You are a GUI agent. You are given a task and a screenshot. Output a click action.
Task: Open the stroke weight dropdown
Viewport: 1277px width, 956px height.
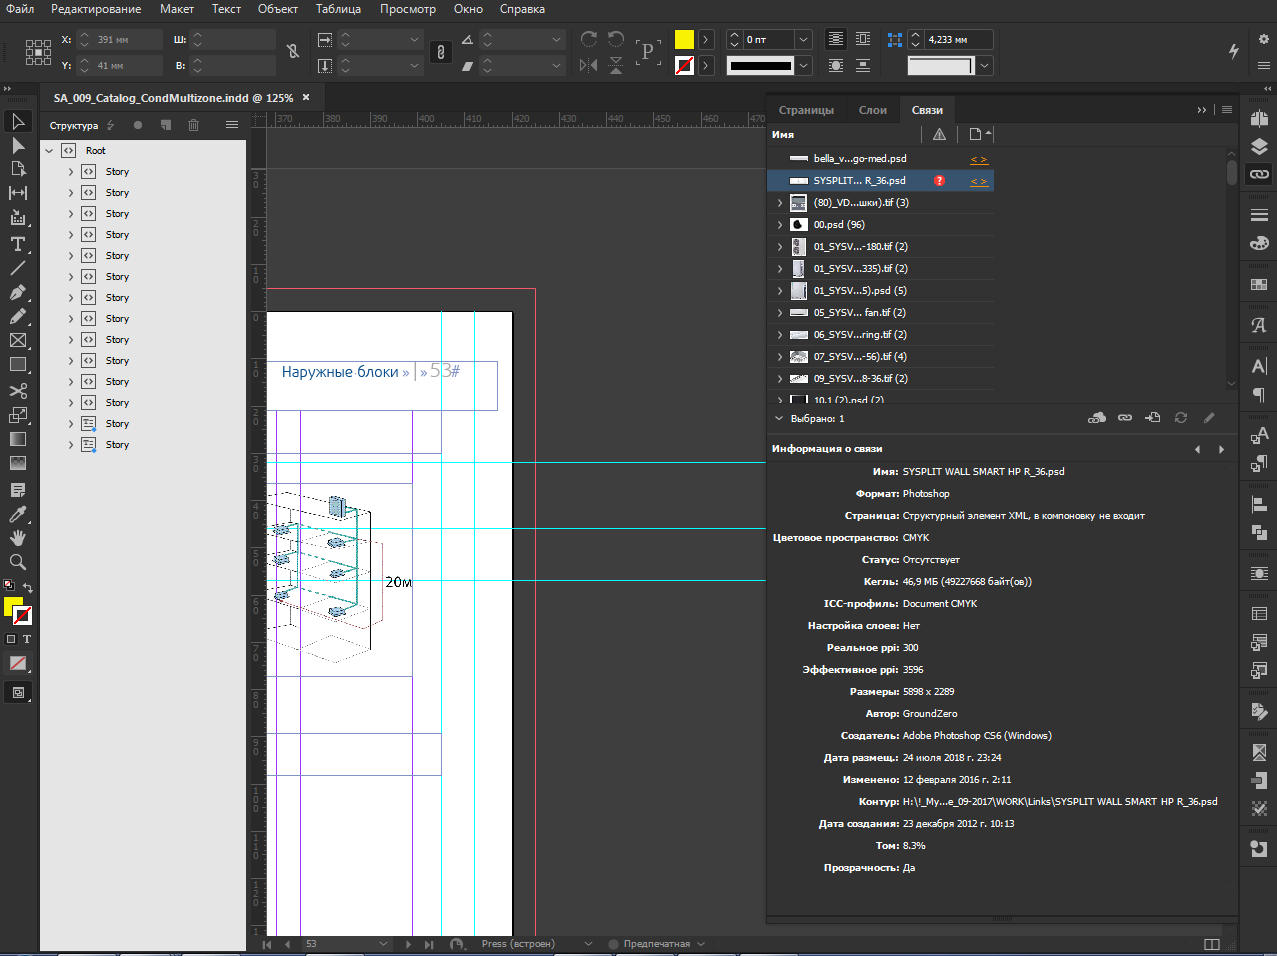point(803,39)
